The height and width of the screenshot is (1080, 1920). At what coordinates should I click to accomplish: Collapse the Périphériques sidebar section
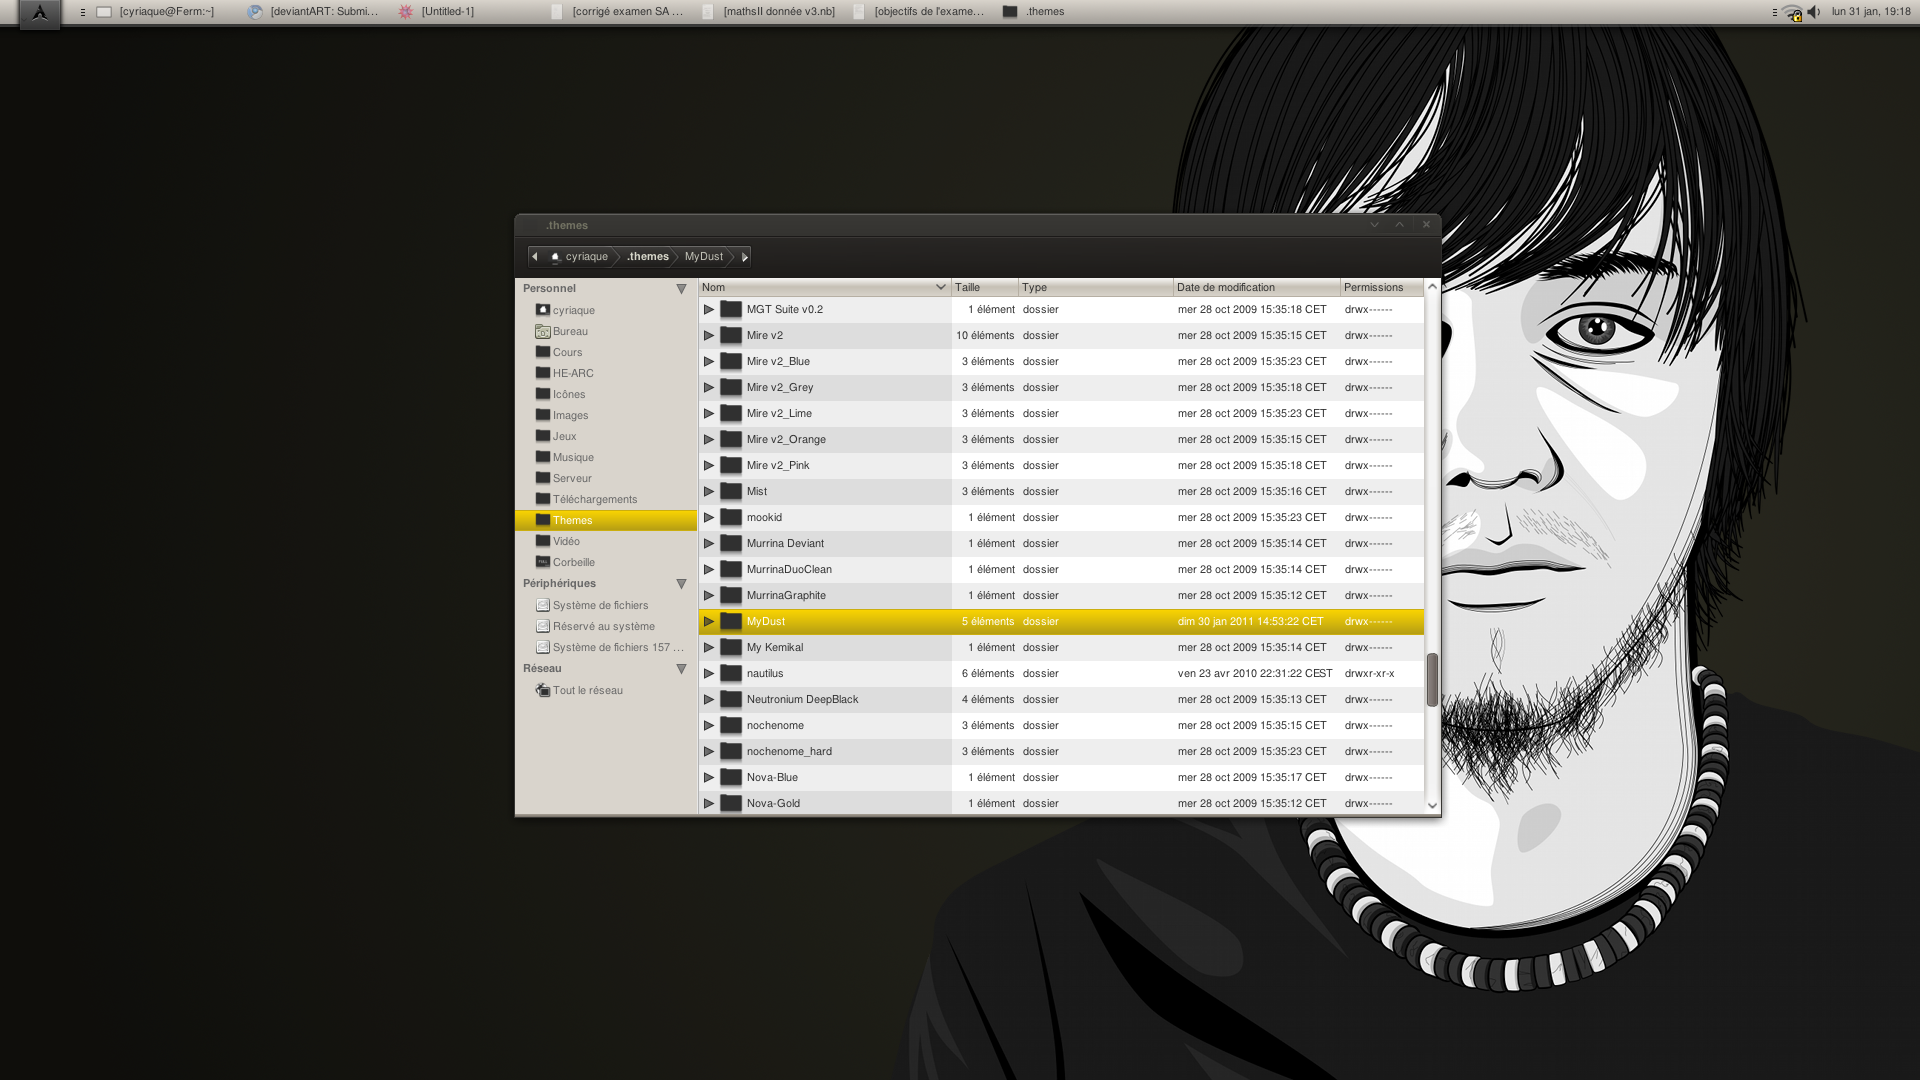click(x=681, y=584)
